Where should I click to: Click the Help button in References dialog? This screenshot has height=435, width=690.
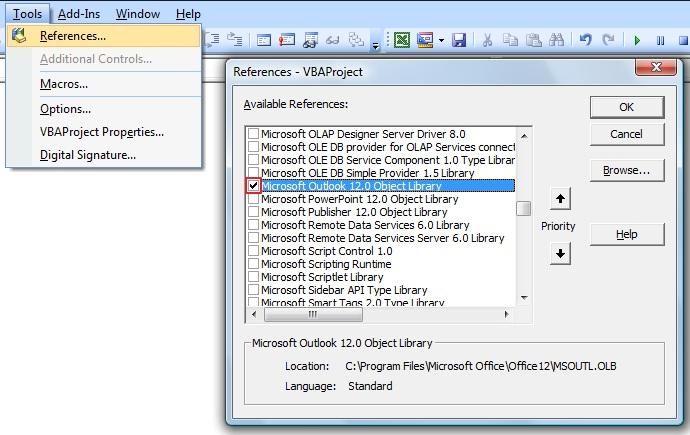coord(627,234)
